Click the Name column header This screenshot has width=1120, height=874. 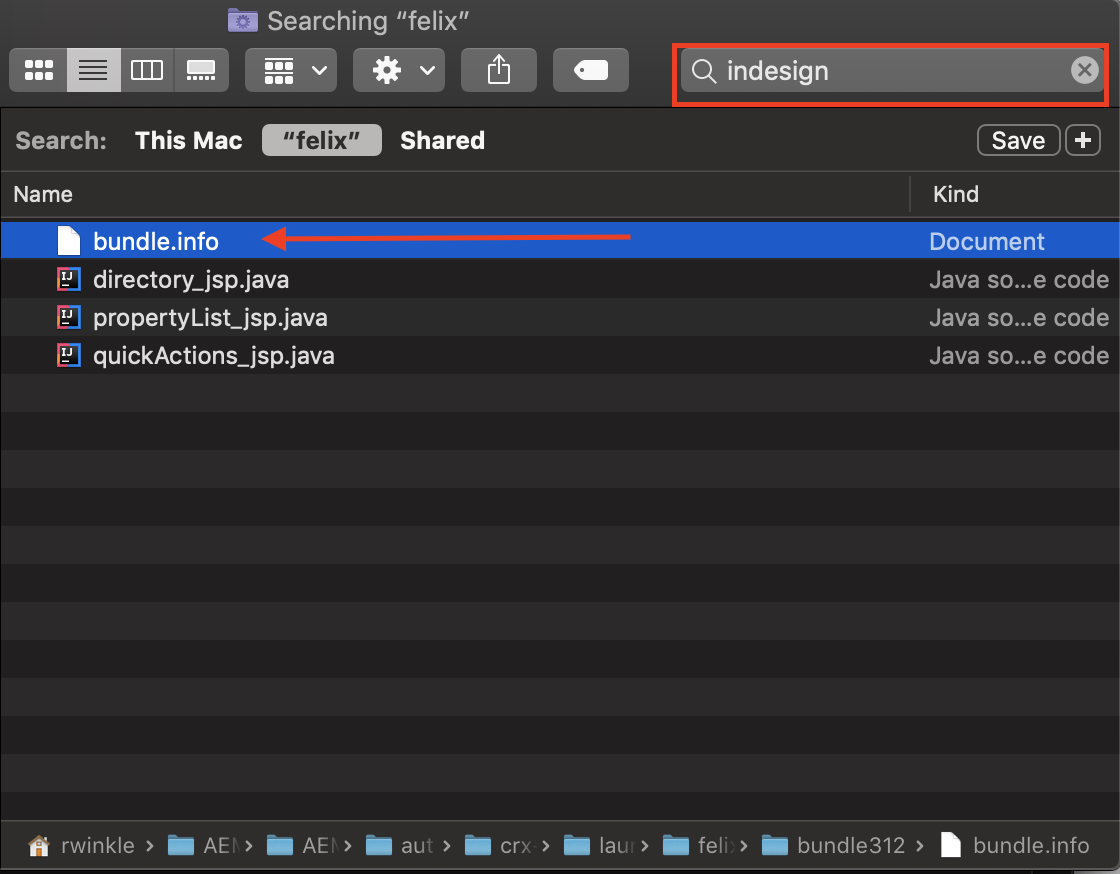(43, 194)
